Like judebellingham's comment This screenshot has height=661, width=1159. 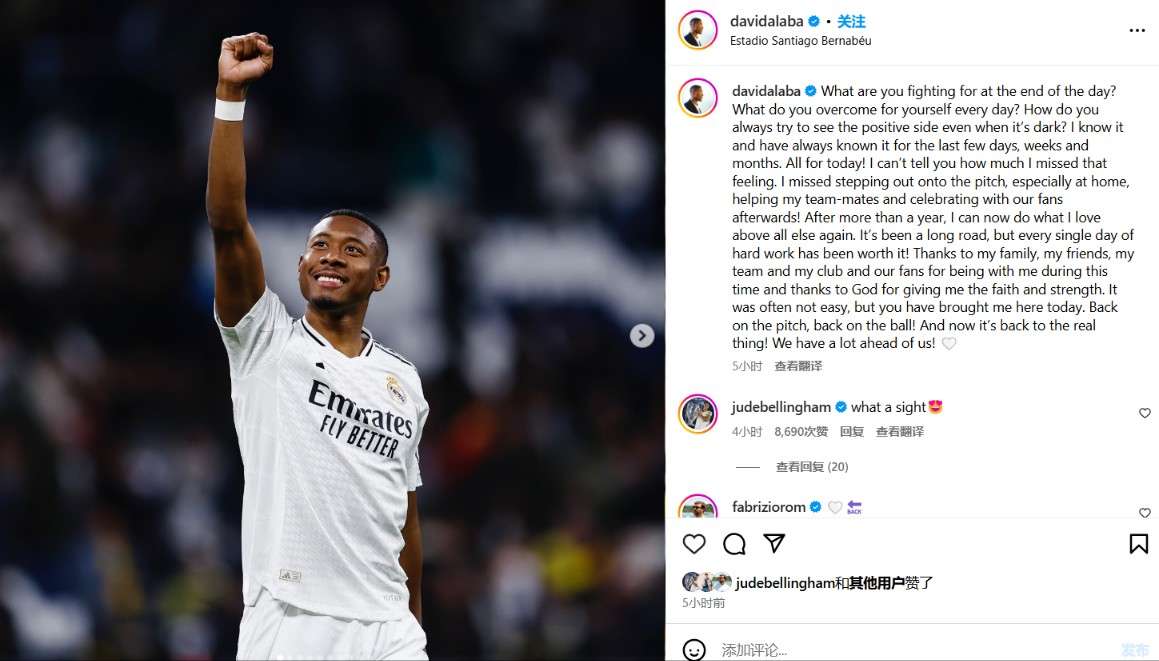click(x=1144, y=413)
